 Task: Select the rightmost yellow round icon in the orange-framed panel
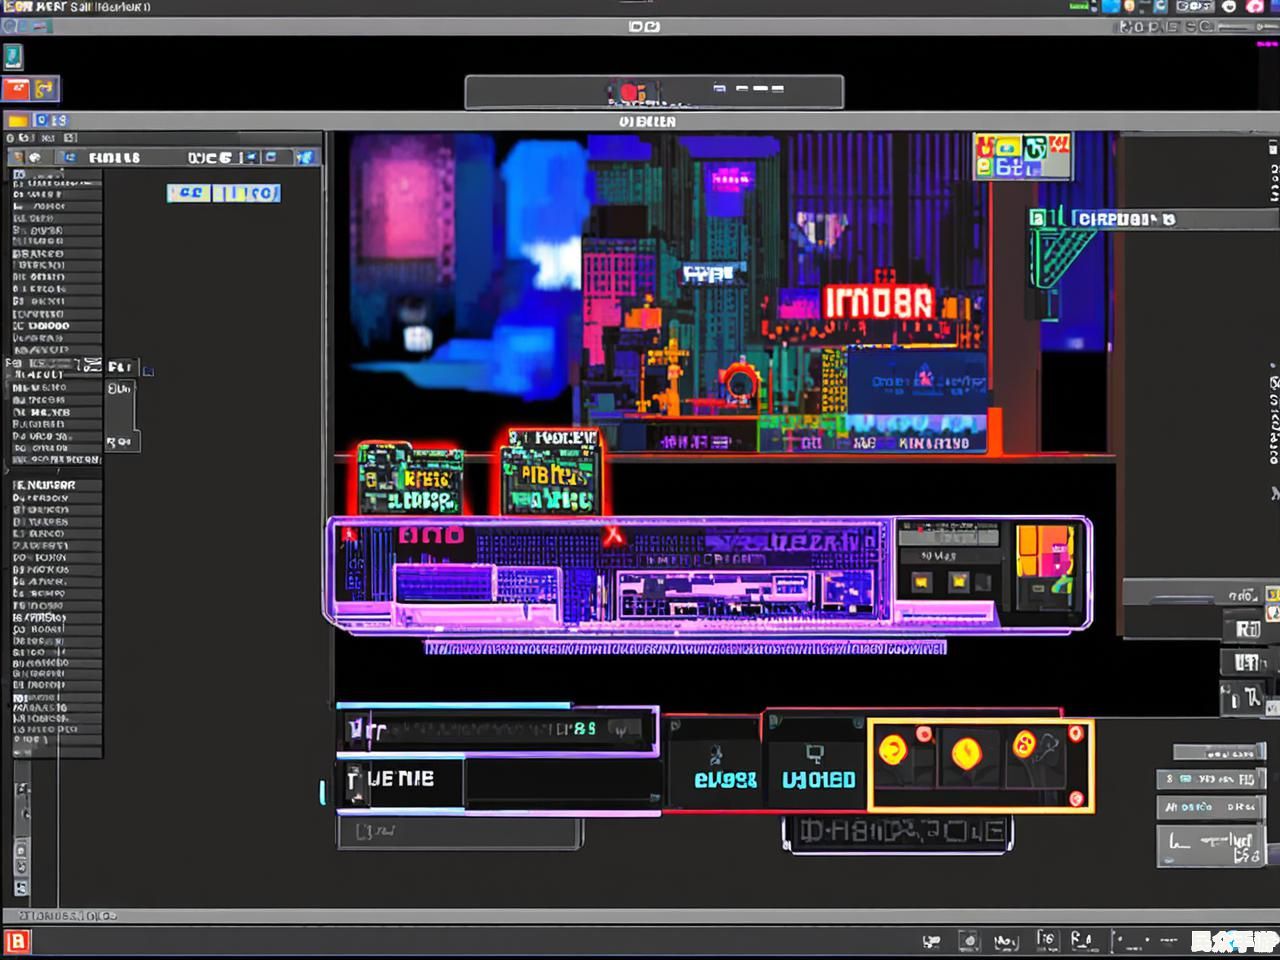click(1024, 744)
